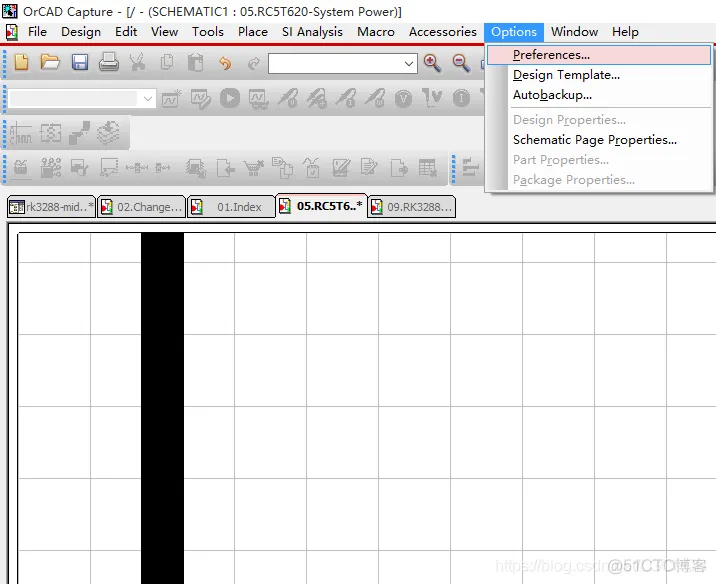Undo the last action with orange arrow
The image size is (716, 584).
tap(225, 63)
